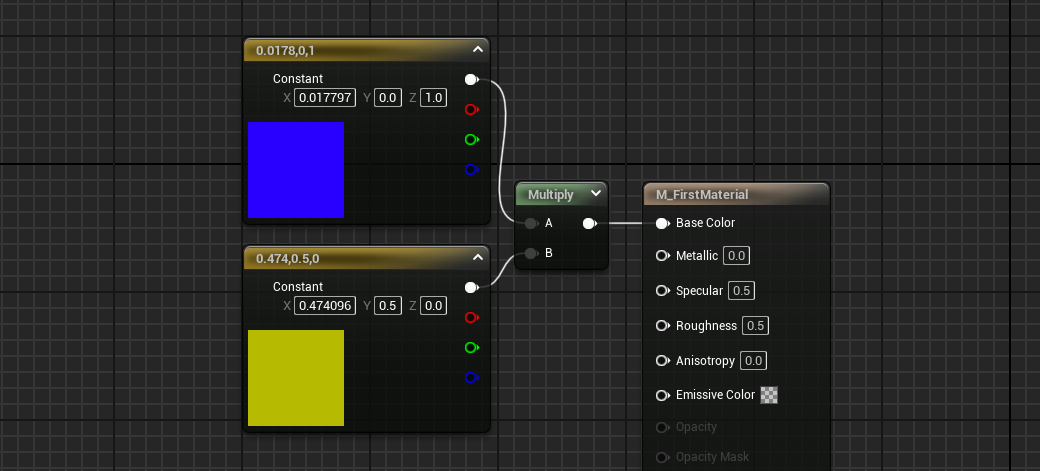Click input pin A on the Multiply node
The width and height of the screenshot is (1040, 471).
point(531,224)
